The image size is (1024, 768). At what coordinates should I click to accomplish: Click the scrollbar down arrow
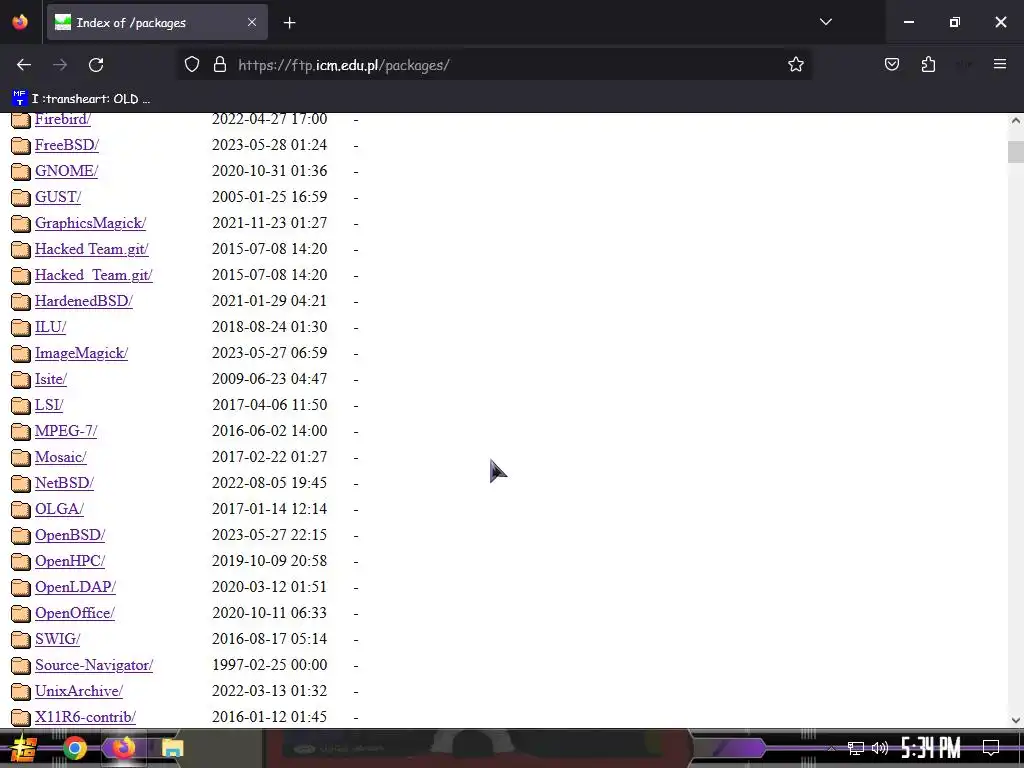click(1016, 720)
